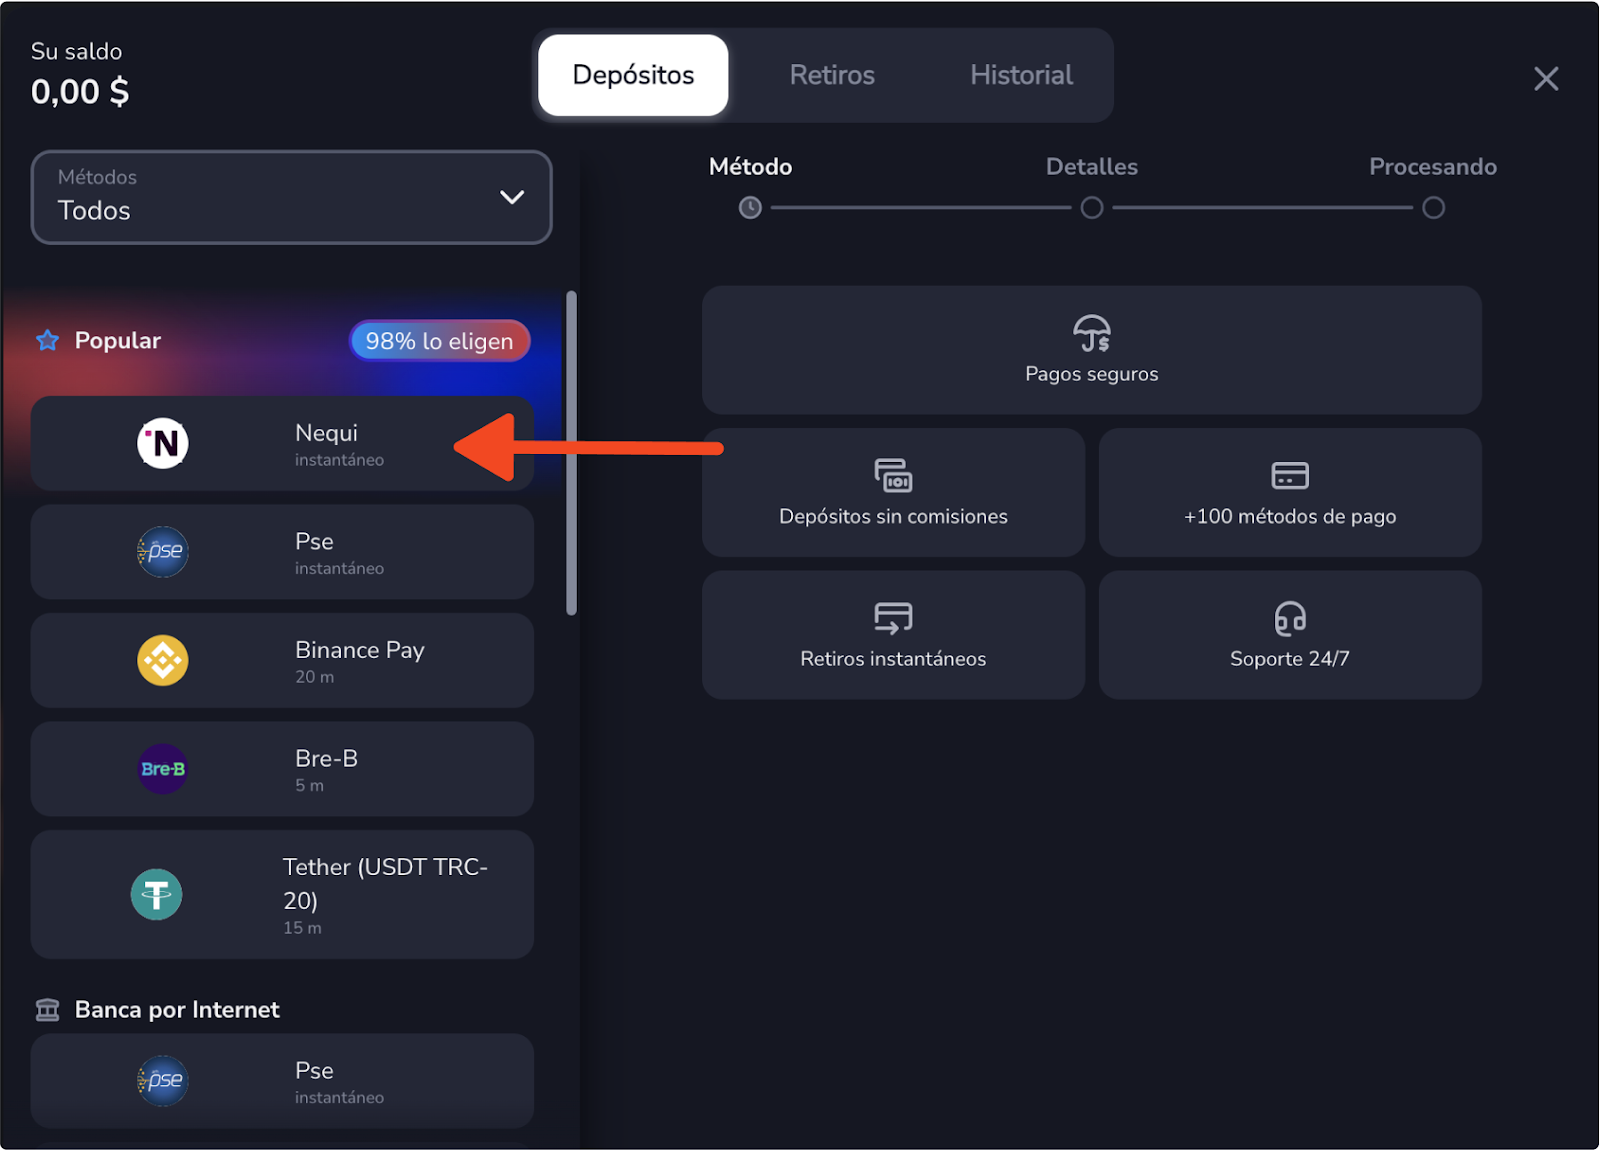Click the Depósitos sin comisiones icon
The width and height of the screenshot is (1600, 1150).
(893, 476)
